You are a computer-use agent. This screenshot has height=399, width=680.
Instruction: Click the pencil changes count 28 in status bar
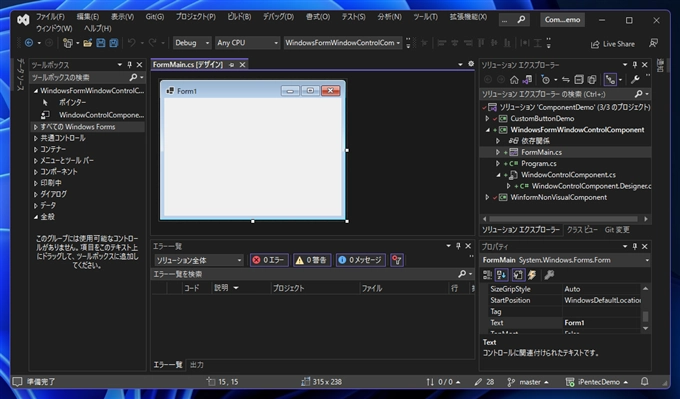click(x=484, y=382)
